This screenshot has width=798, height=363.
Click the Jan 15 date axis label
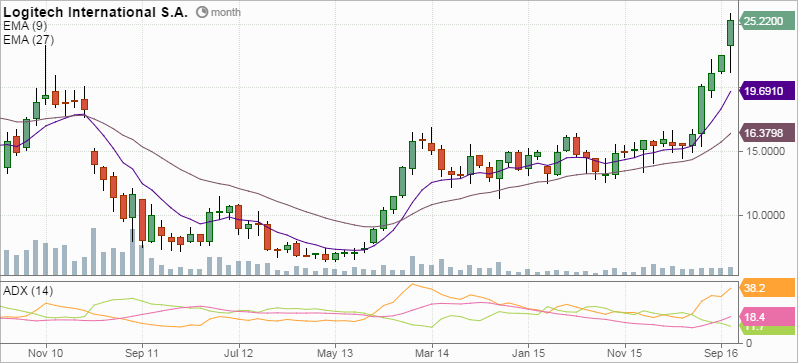pyautogui.click(x=528, y=352)
